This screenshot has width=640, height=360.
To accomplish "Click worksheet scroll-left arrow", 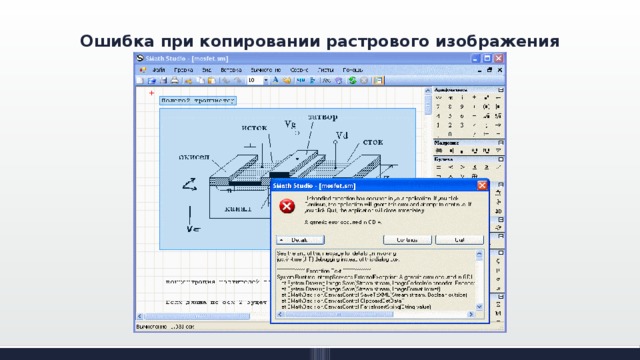I will tap(140, 316).
